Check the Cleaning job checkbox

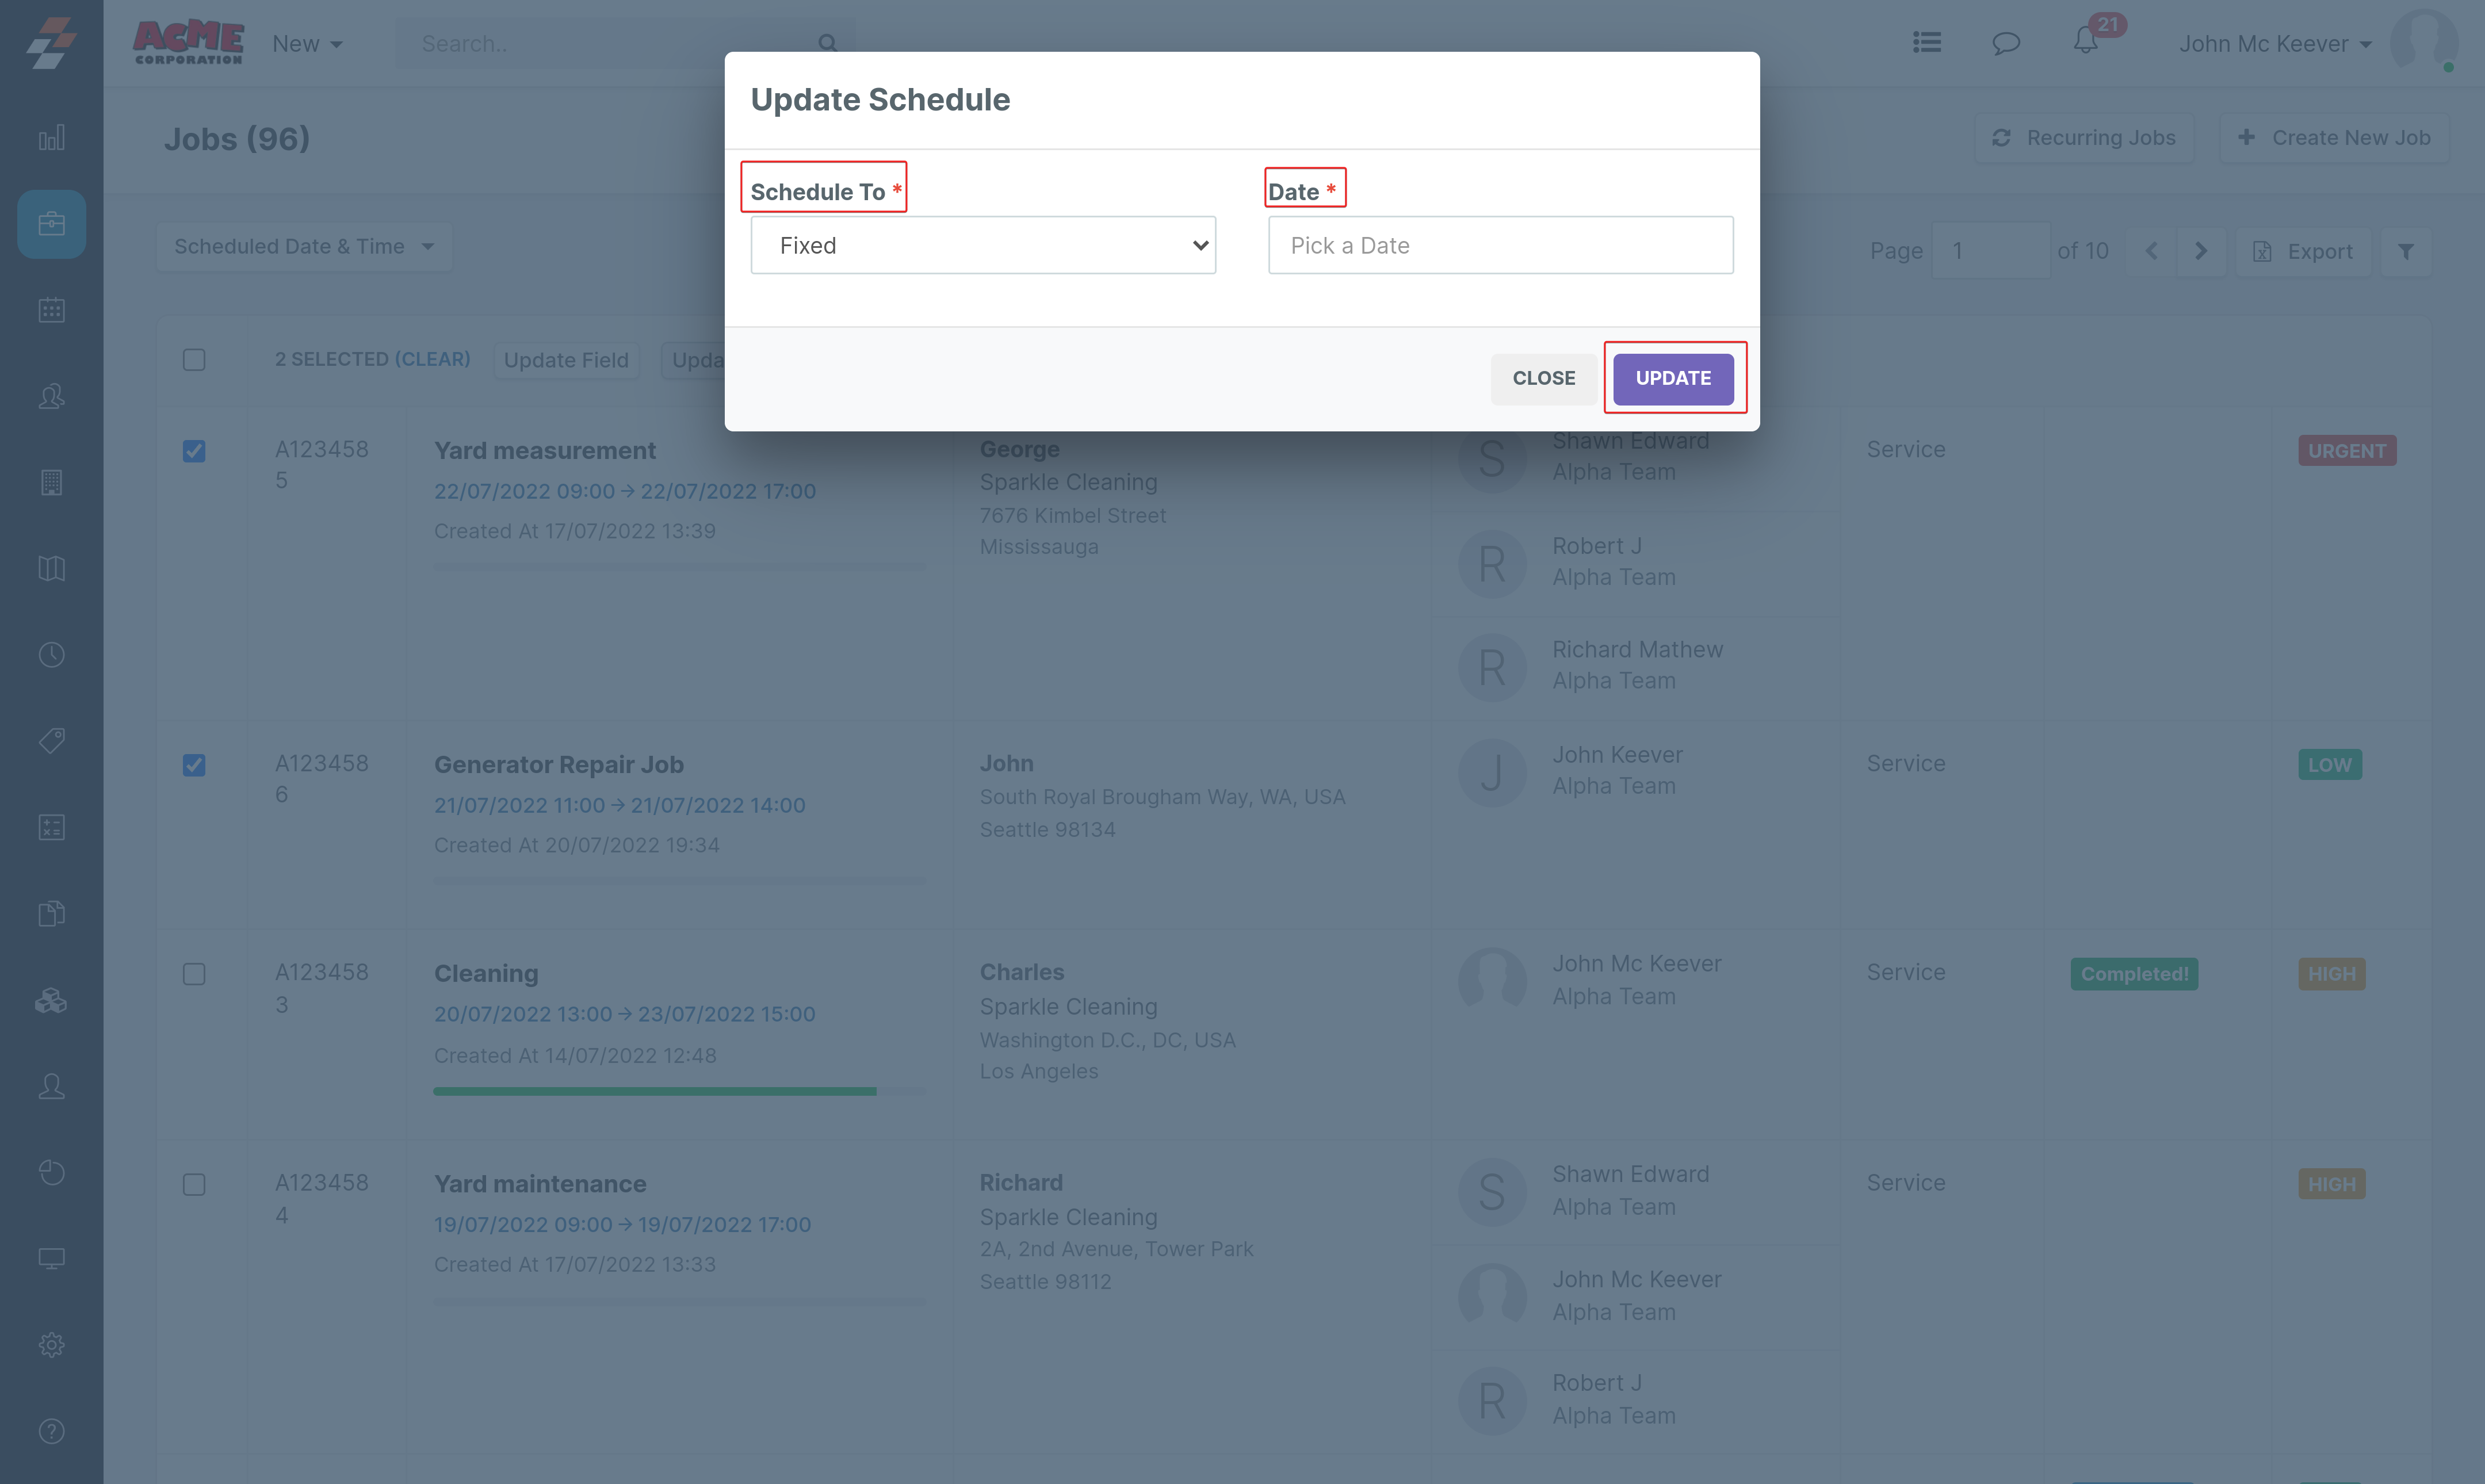194,974
